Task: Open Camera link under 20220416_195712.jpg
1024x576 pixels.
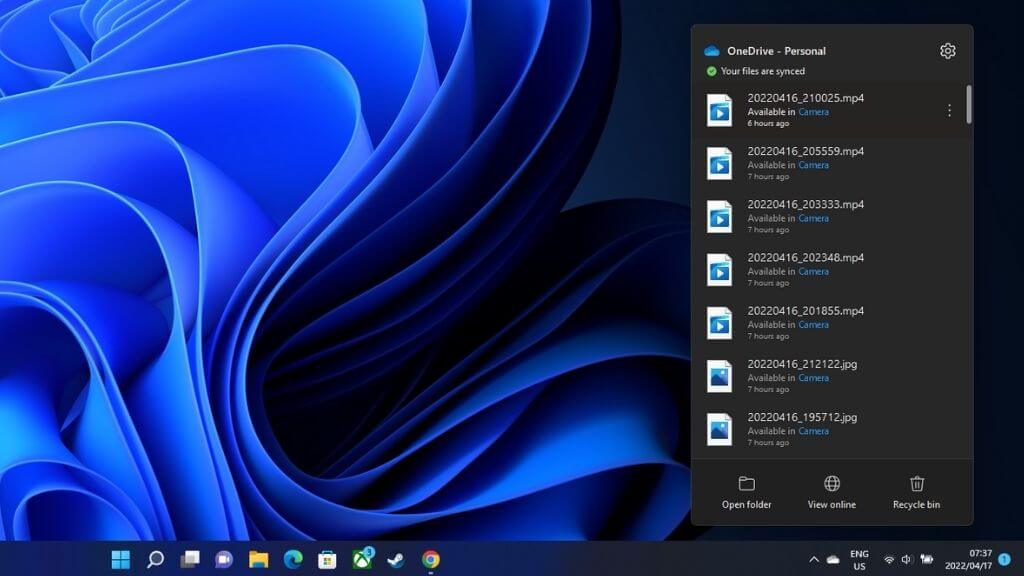Action: click(x=813, y=431)
